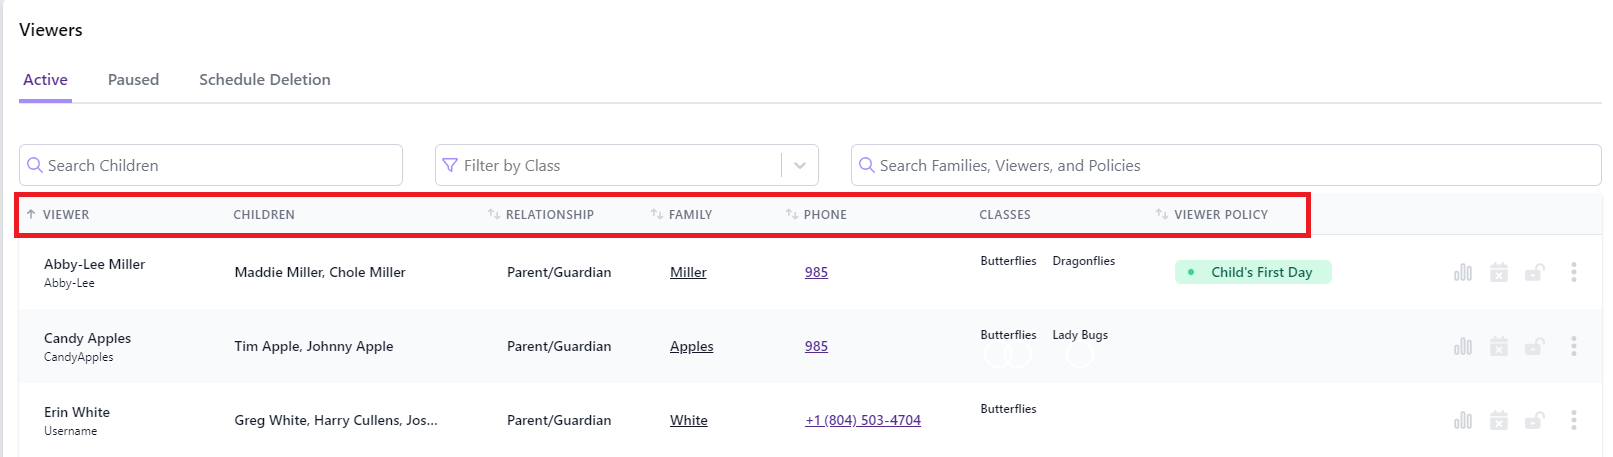Image resolution: width=1613 pixels, height=457 pixels.
Task: Click unlock icon in Candy Apples row
Action: [1535, 346]
